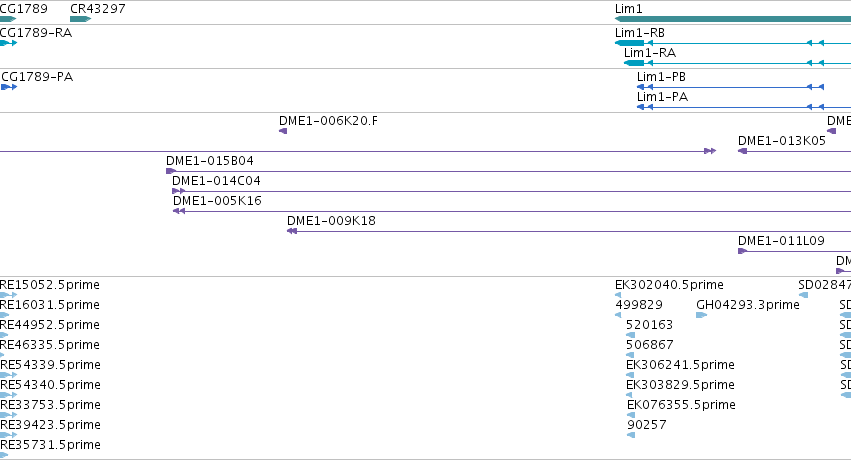Screen dimensions: 851x460
Task: Click the CG1789 gene label
Action: coord(24,9)
